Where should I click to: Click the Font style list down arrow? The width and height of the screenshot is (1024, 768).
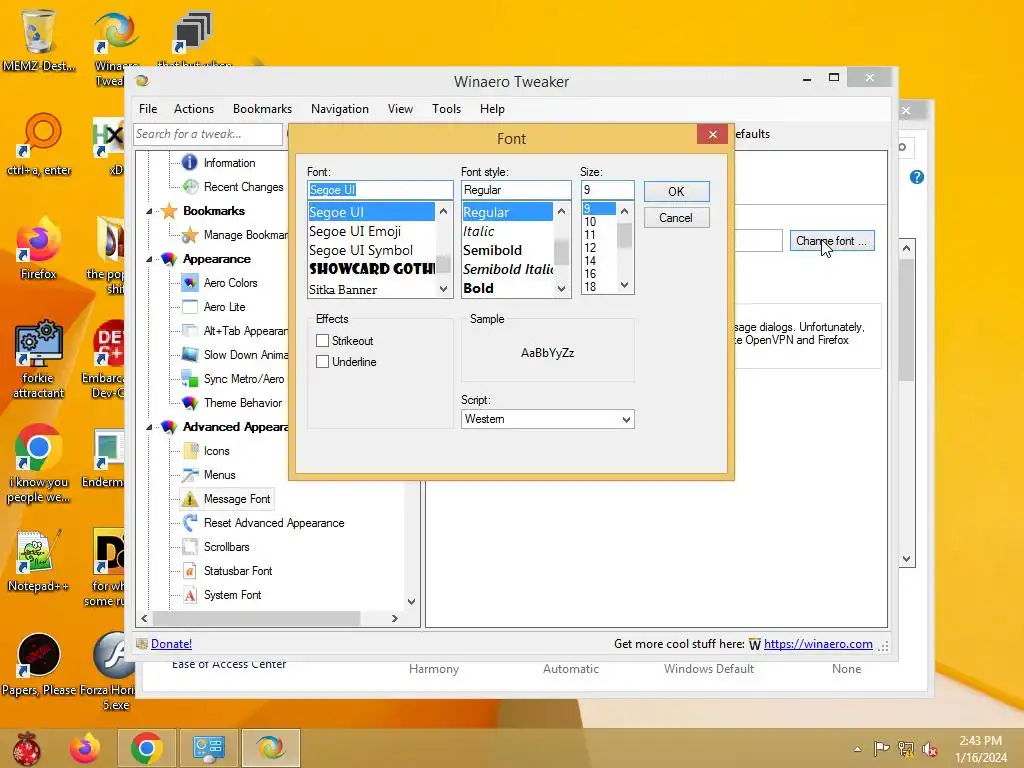[561, 289]
